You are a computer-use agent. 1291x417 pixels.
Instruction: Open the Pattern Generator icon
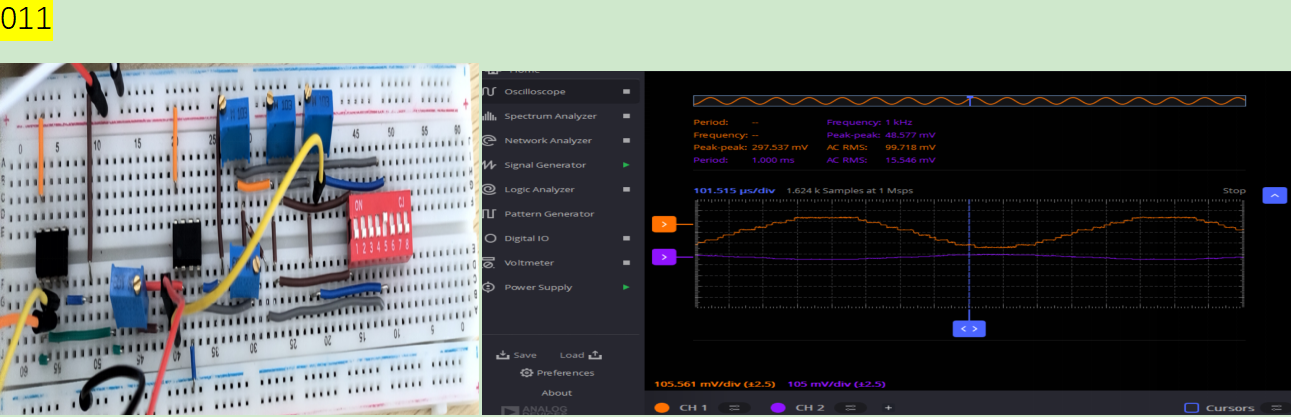(x=490, y=214)
